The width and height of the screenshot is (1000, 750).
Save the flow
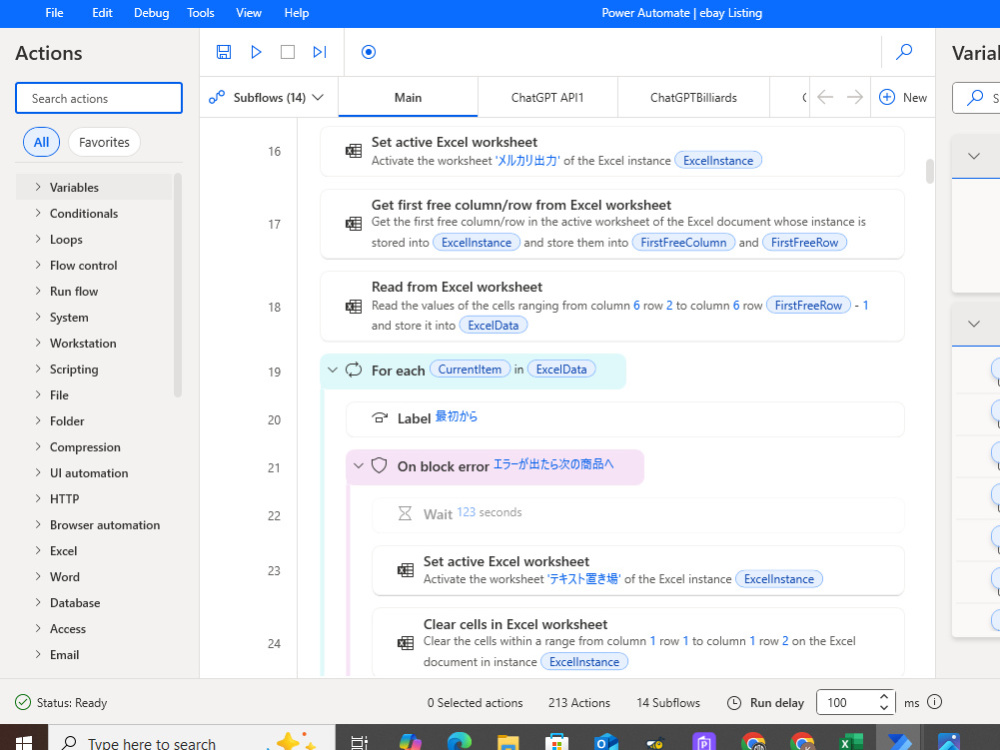click(x=224, y=52)
